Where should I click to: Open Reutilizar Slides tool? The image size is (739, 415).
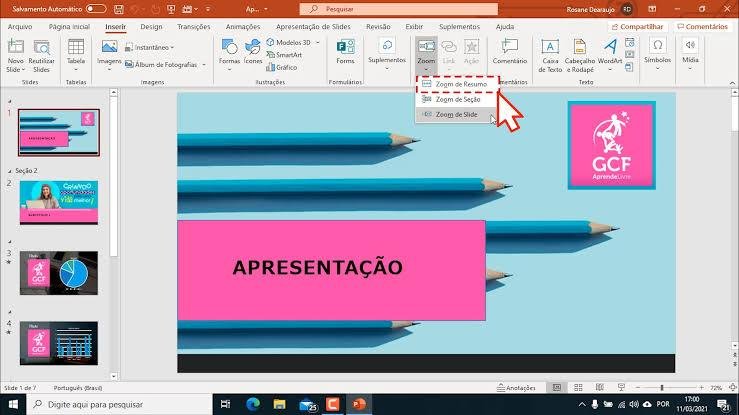41,56
